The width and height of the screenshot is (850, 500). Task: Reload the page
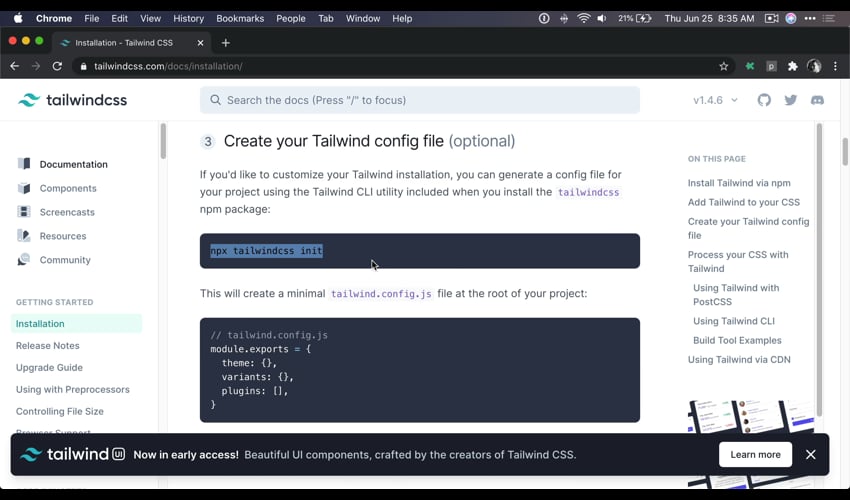(57, 66)
